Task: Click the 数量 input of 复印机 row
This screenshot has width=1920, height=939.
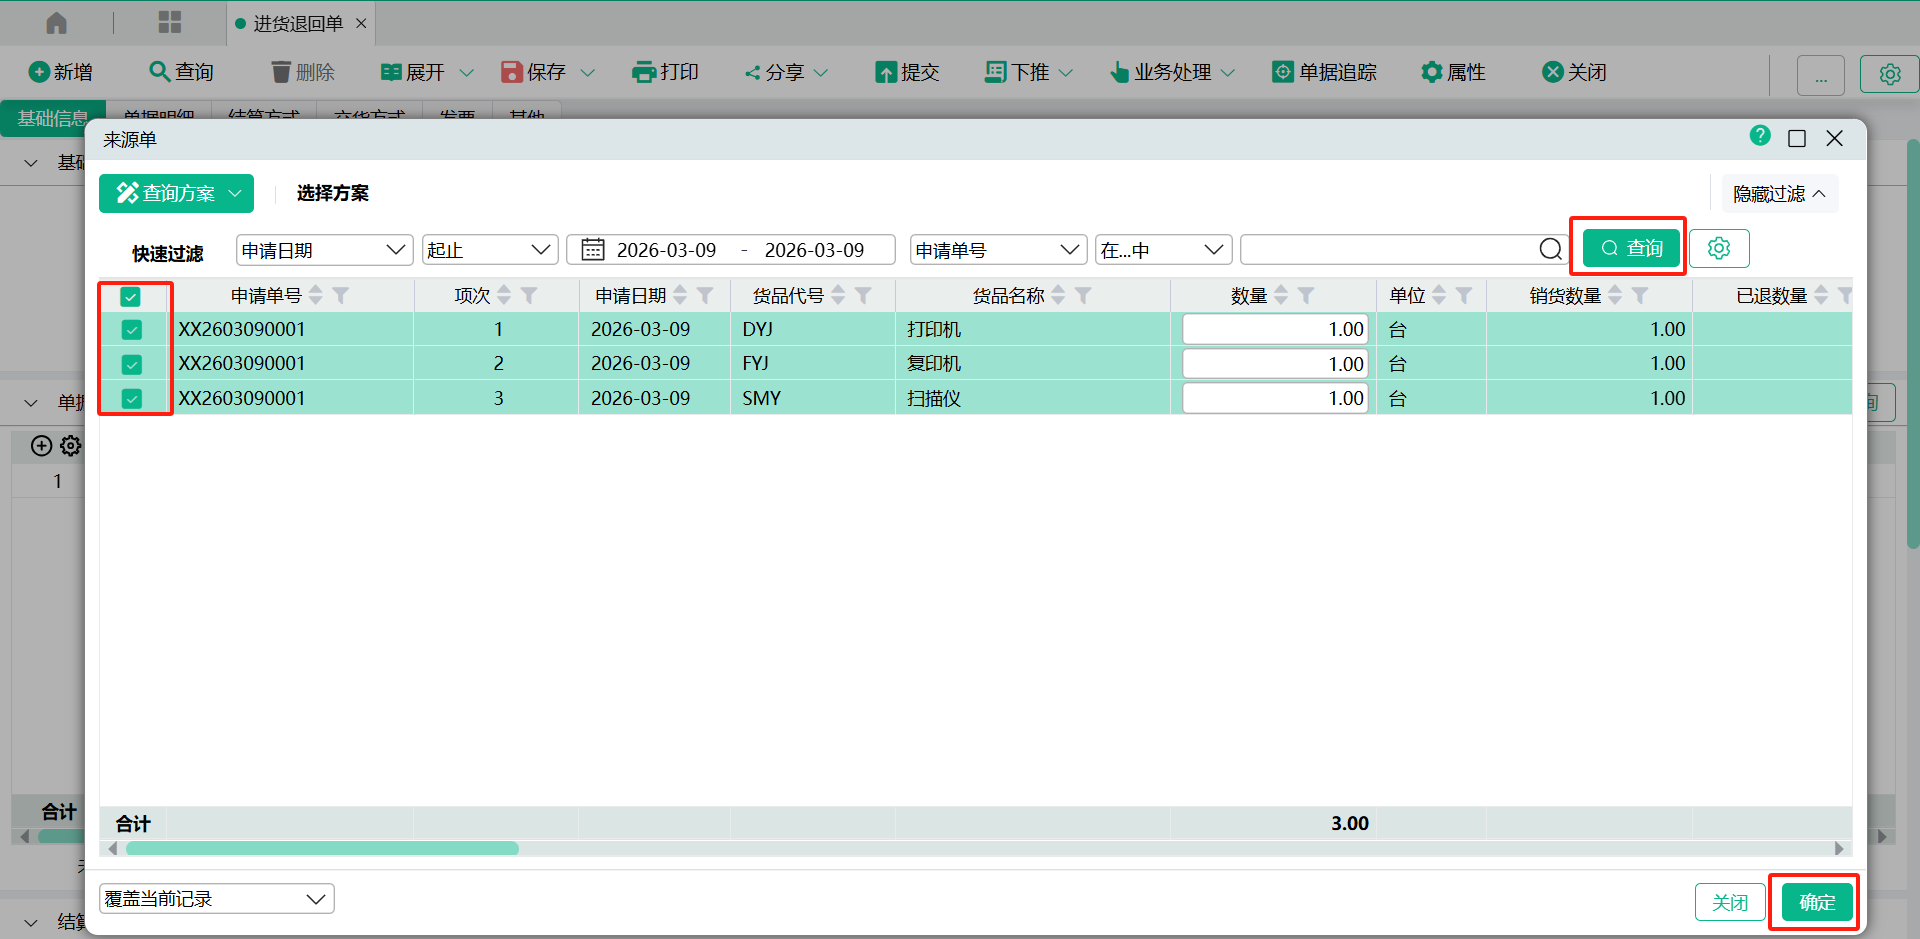Action: [x=1275, y=364]
